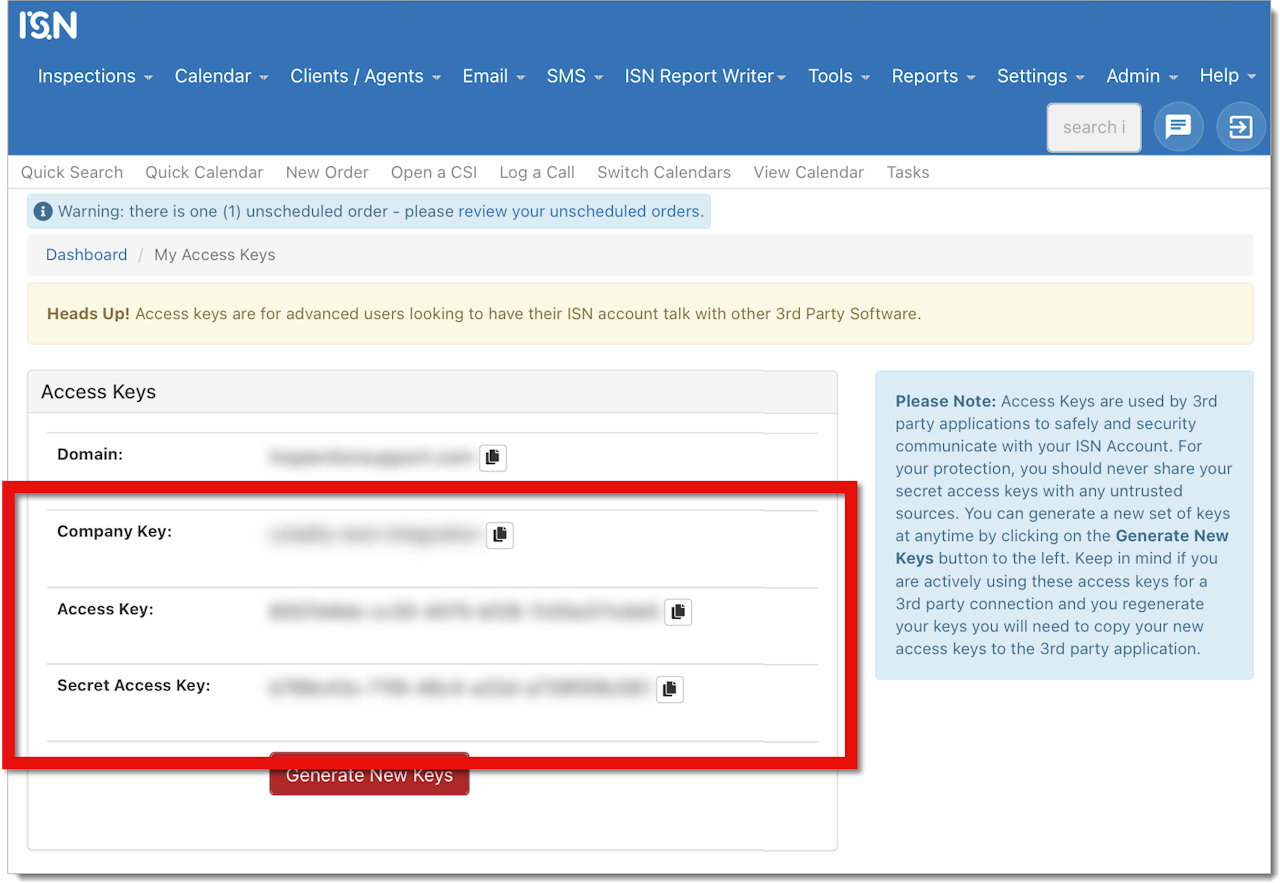Click the Generate New Keys button

click(x=369, y=775)
